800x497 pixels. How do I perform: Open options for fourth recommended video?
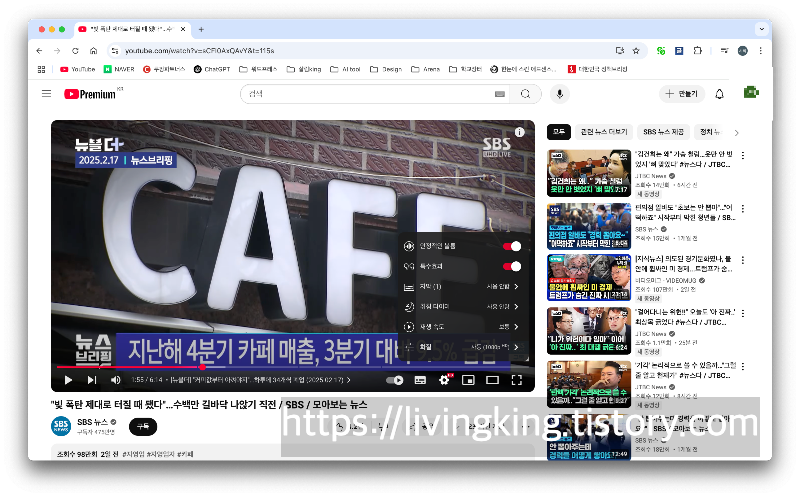(743, 313)
